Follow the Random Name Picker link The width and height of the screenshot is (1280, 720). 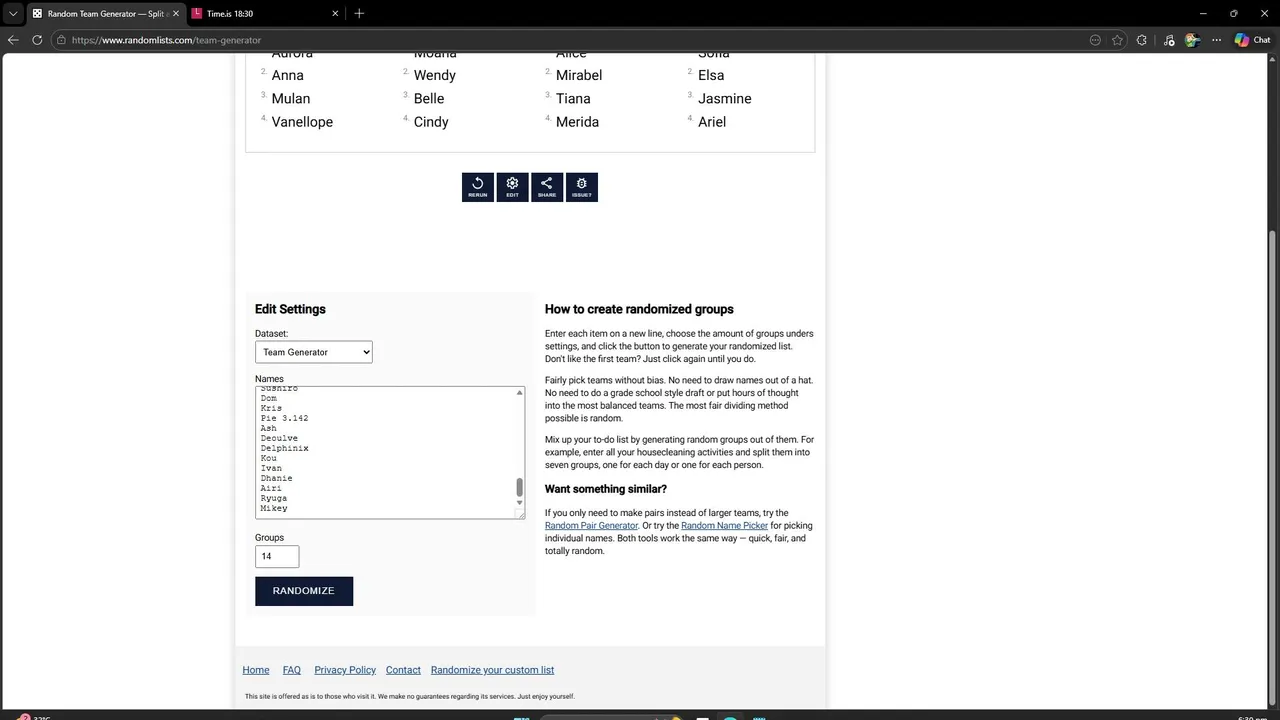point(724,526)
